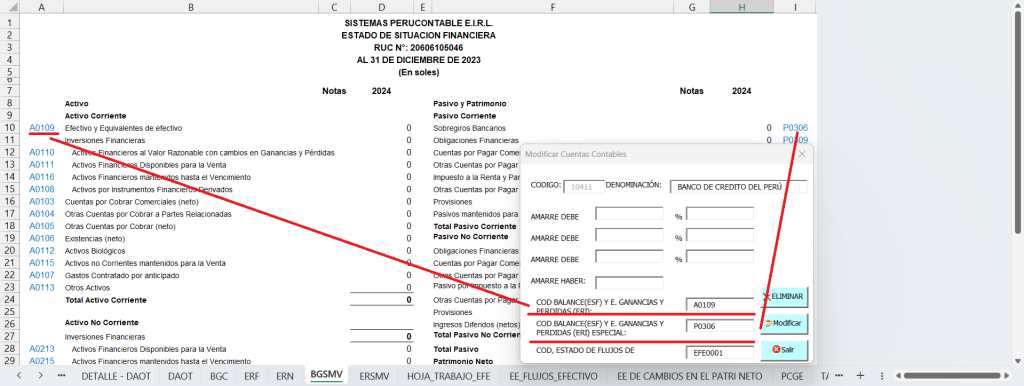Open the A0105 account link
Viewport: 1024px width, 386px height.
tap(42, 226)
